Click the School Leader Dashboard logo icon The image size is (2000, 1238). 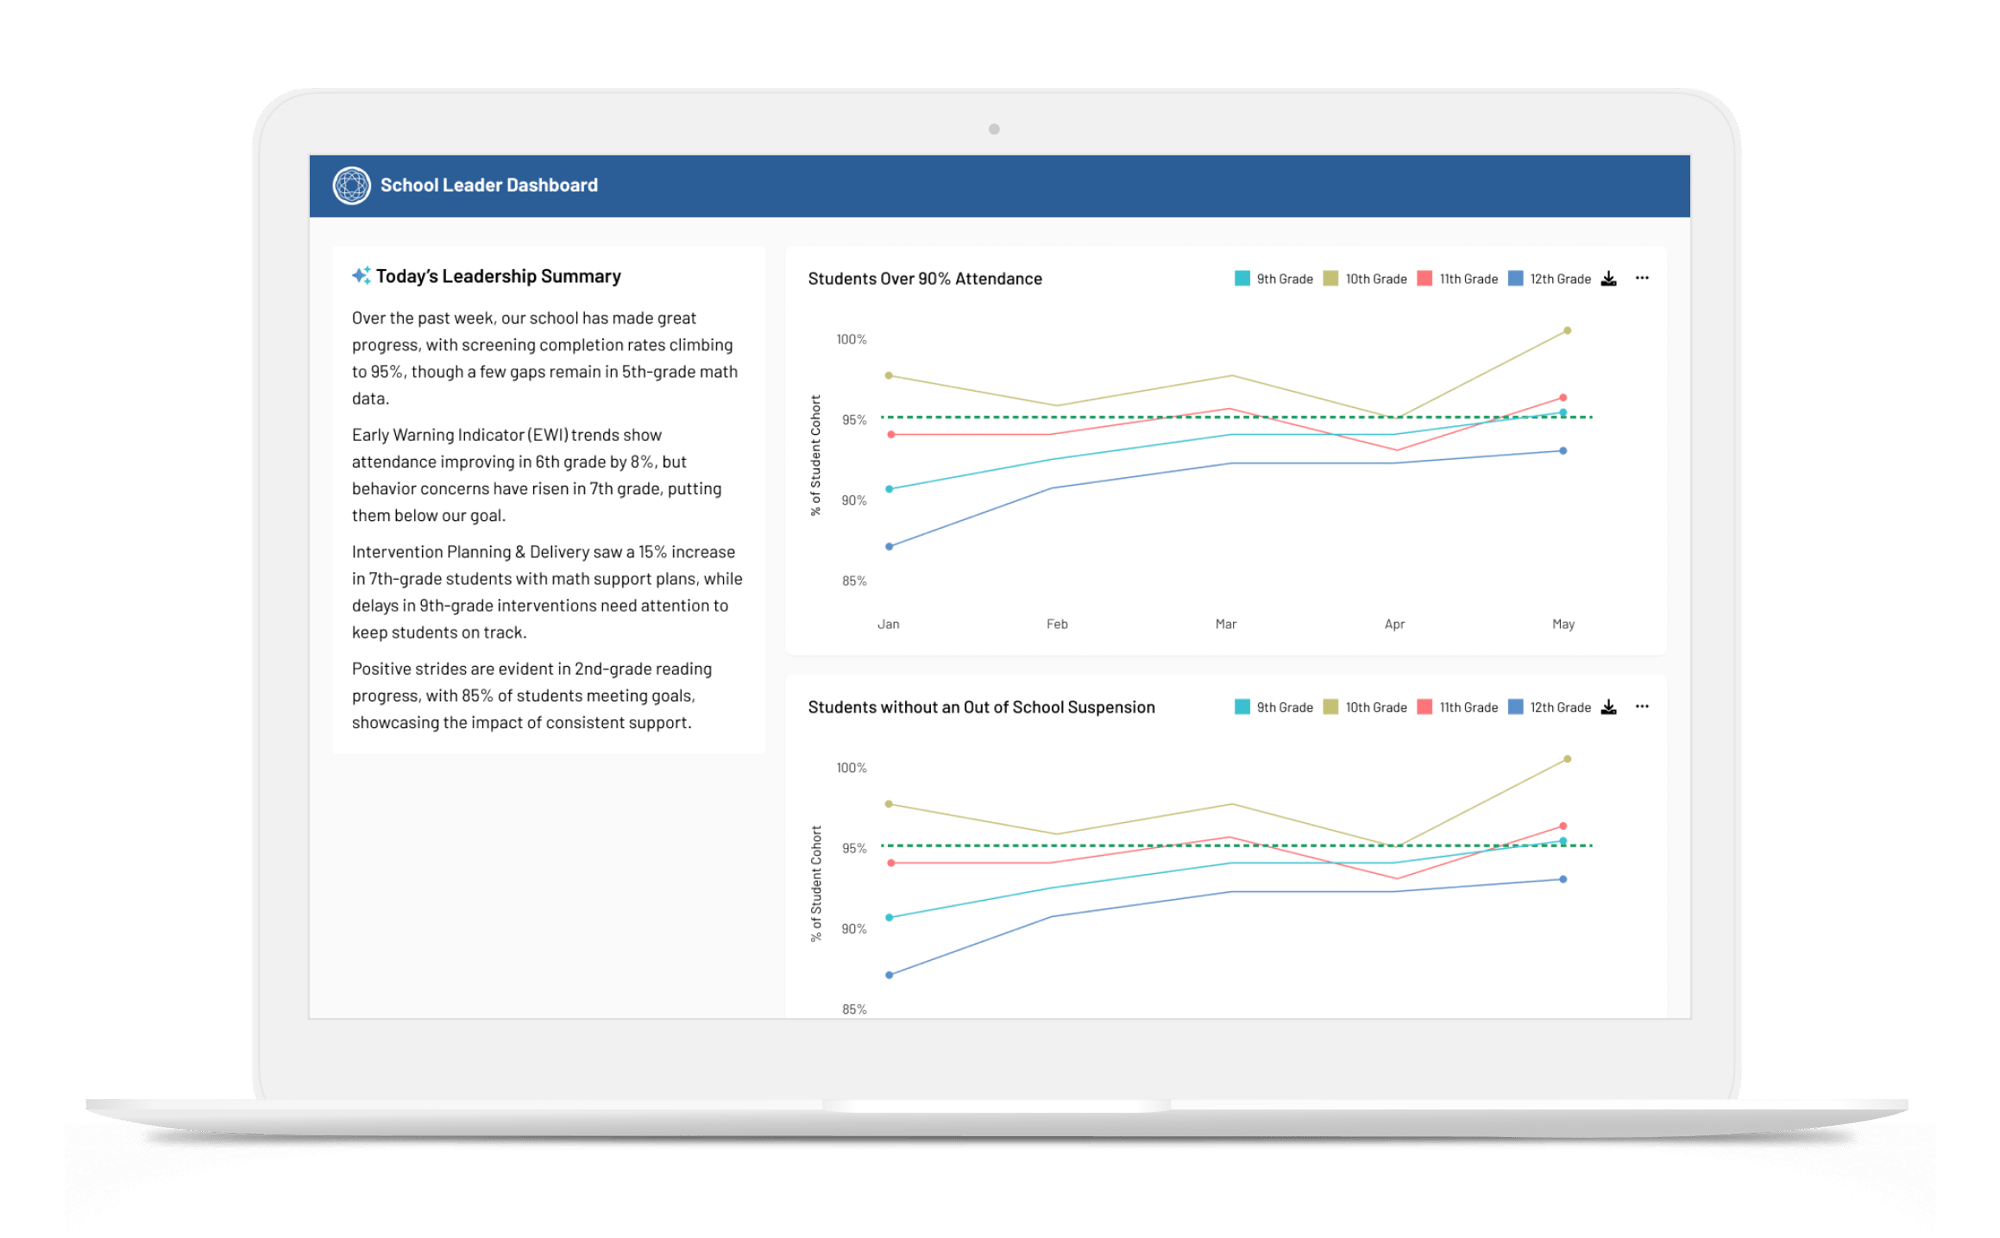coord(351,186)
